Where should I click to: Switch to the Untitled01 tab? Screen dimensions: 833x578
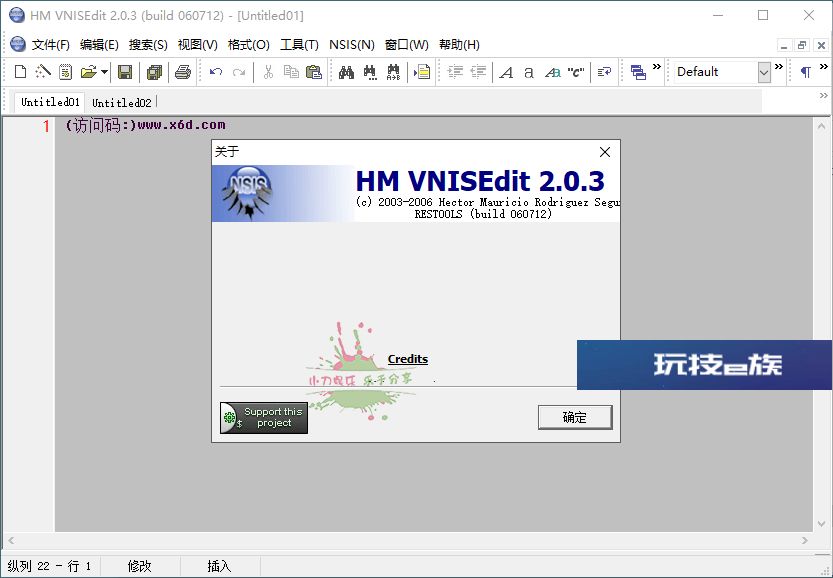click(x=50, y=102)
